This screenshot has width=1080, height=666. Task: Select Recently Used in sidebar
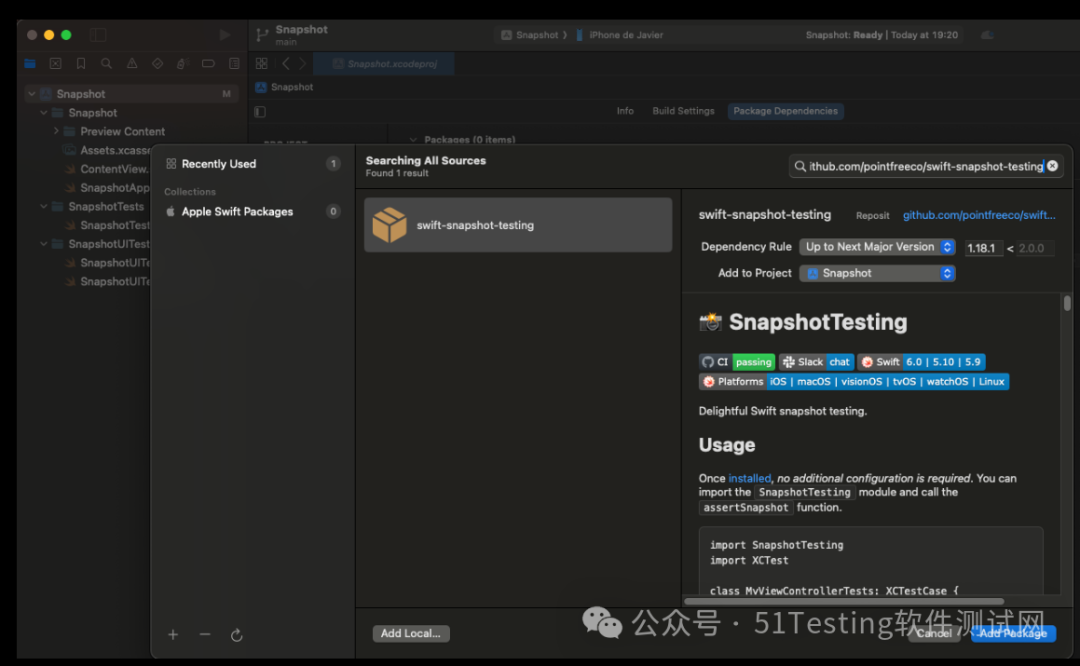click(252, 164)
